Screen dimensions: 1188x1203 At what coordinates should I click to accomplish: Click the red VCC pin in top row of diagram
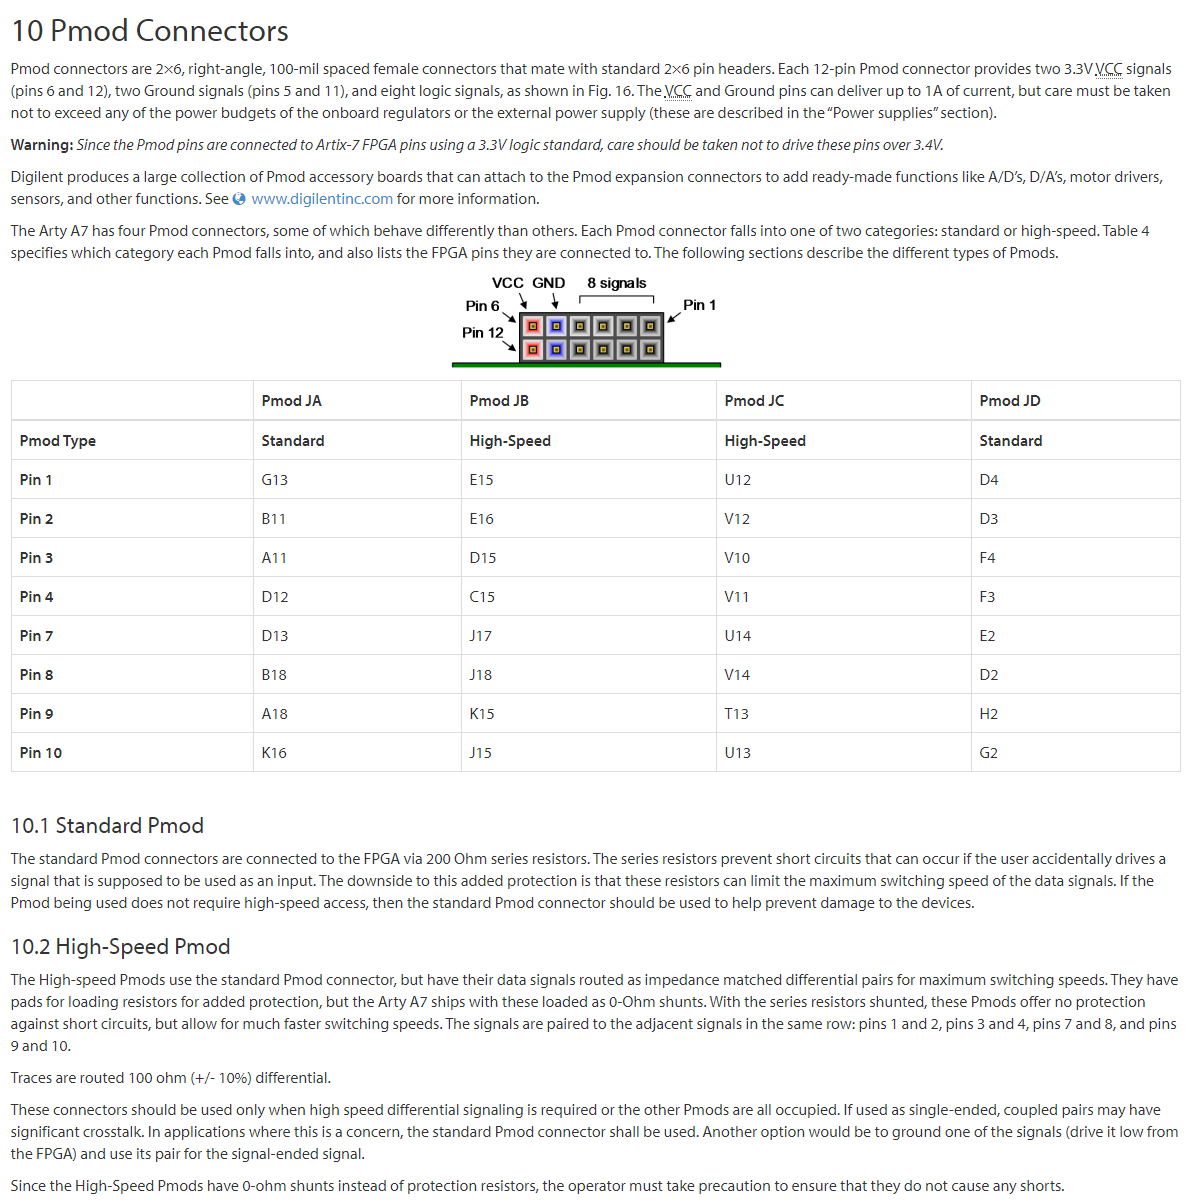click(x=532, y=326)
